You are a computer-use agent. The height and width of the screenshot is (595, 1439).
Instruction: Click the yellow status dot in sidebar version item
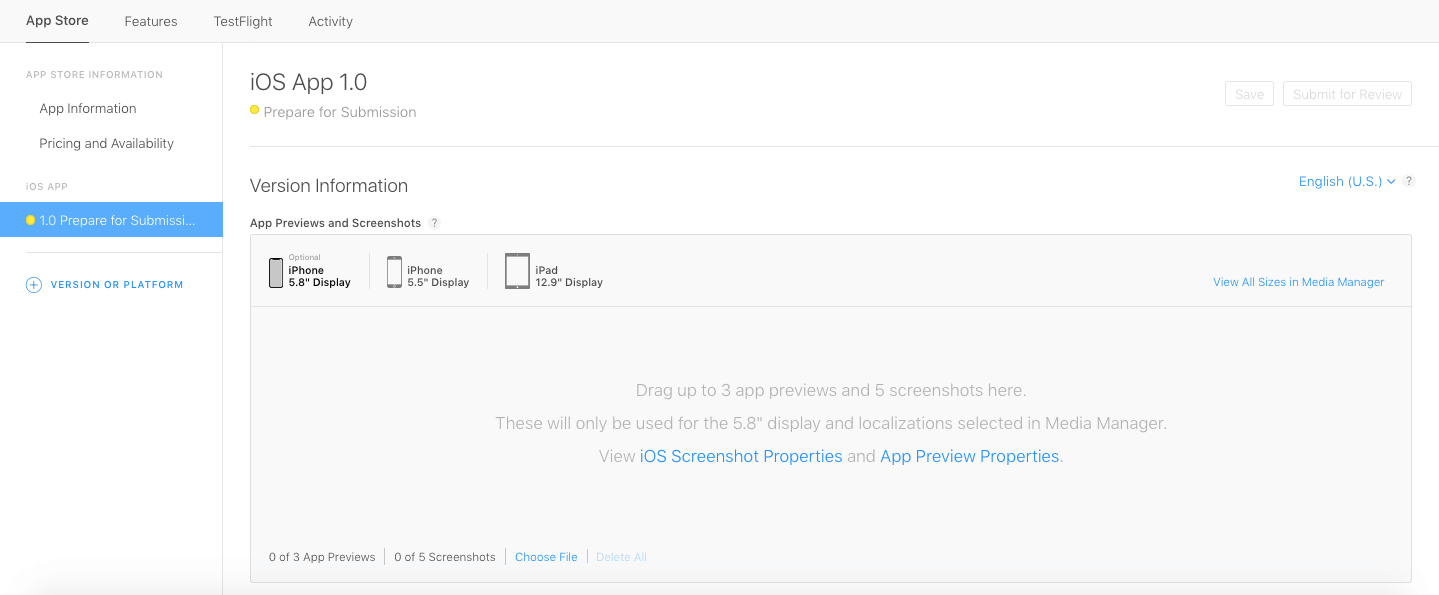pos(31,220)
